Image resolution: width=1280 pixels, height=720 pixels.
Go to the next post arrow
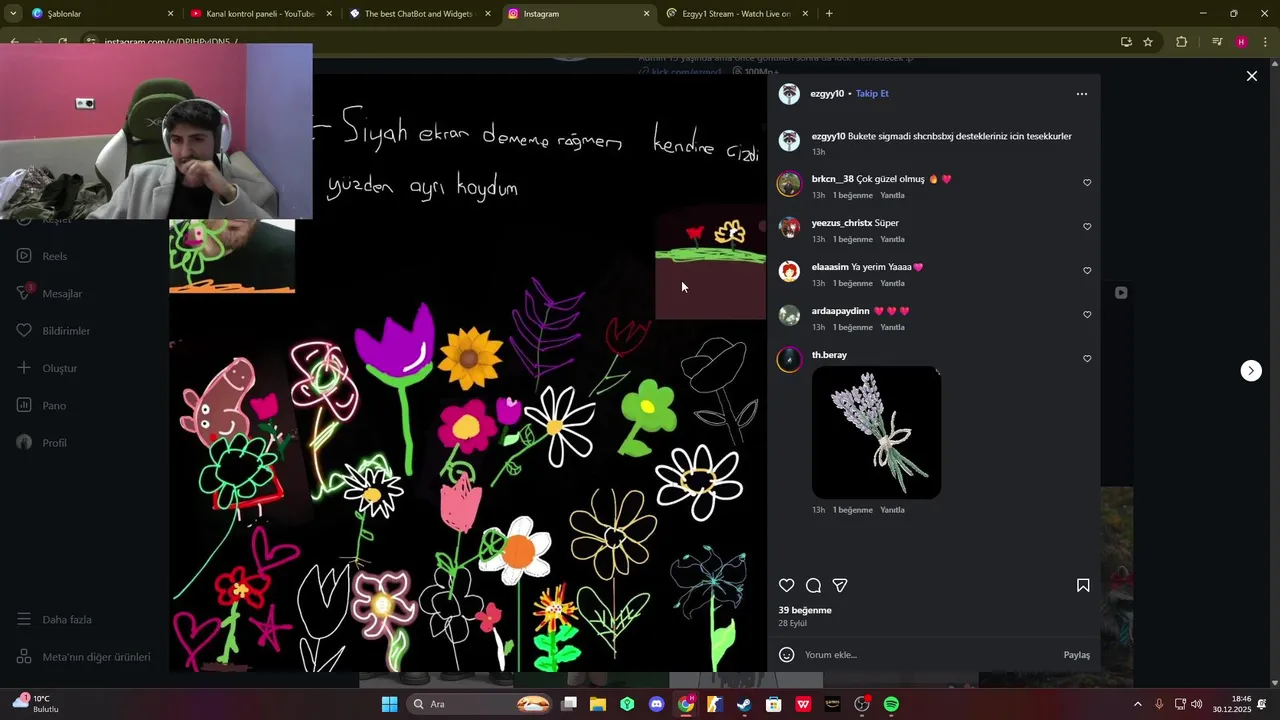click(x=1251, y=371)
